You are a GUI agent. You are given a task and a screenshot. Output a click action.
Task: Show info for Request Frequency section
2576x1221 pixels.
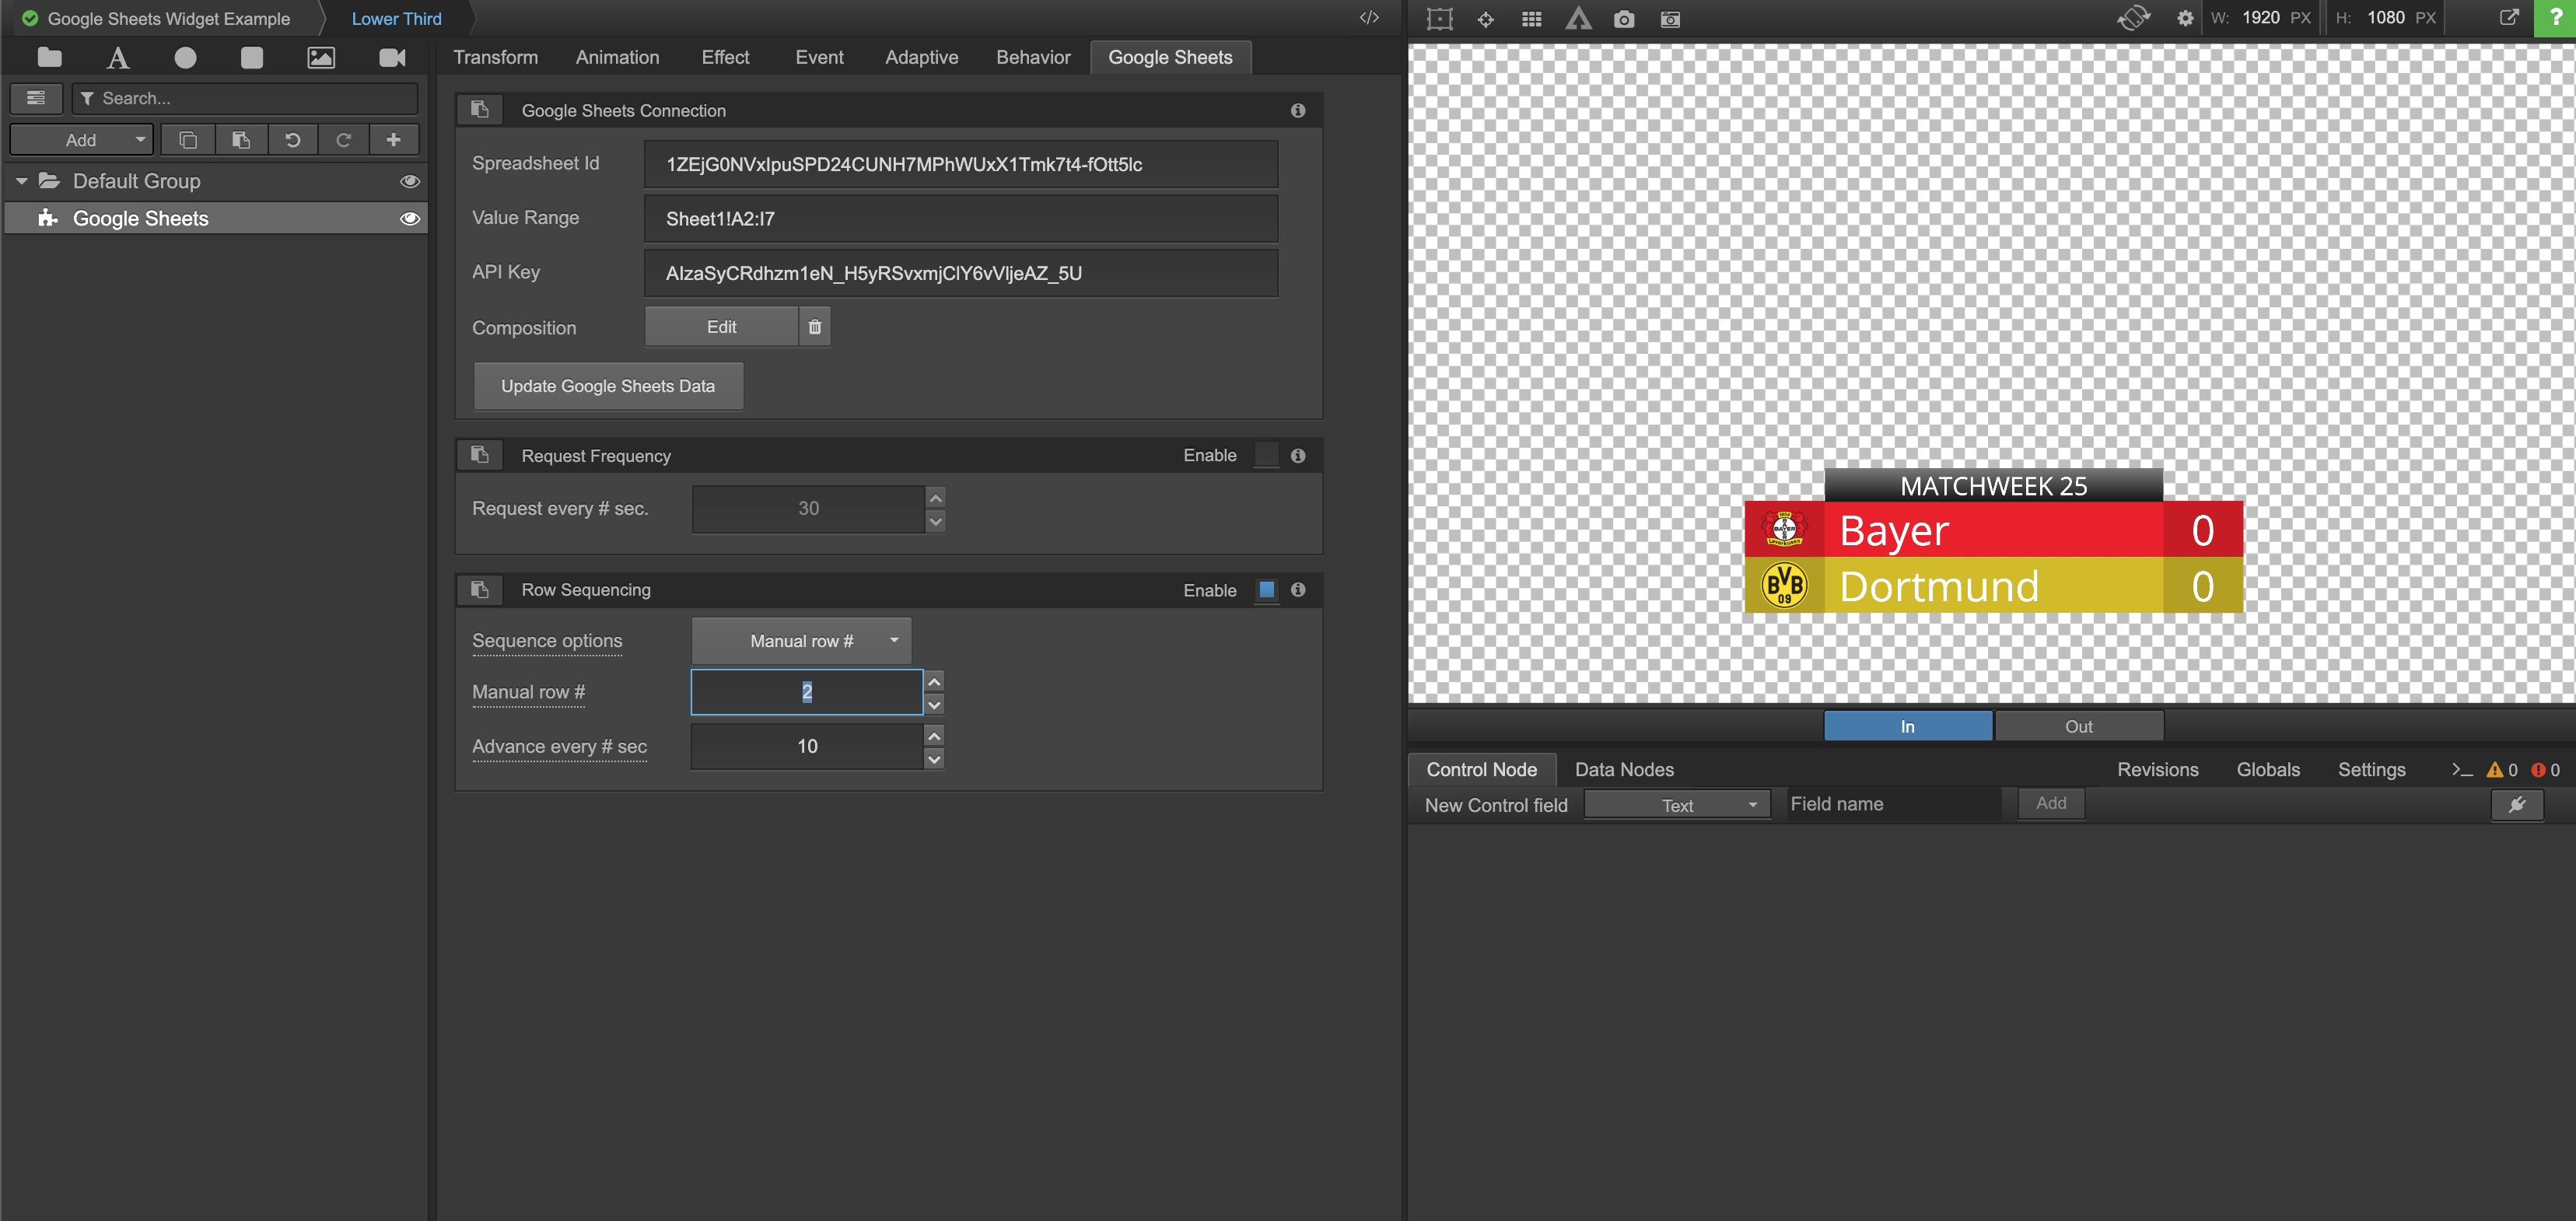[x=1298, y=455]
